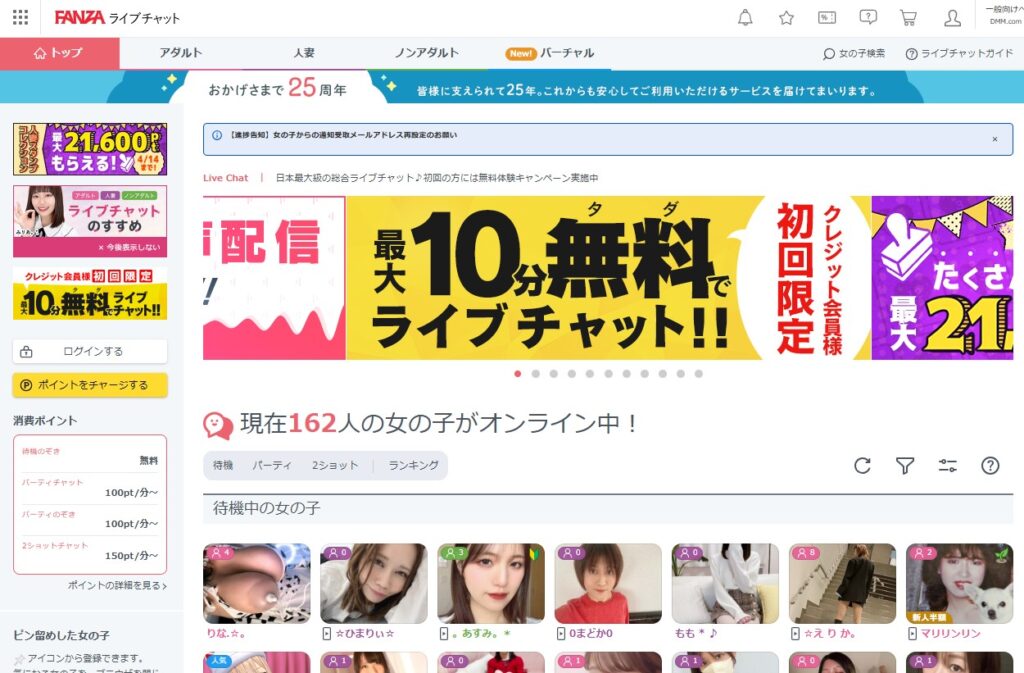Open the filter funnel icon
The image size is (1024, 673).
[x=904, y=465]
